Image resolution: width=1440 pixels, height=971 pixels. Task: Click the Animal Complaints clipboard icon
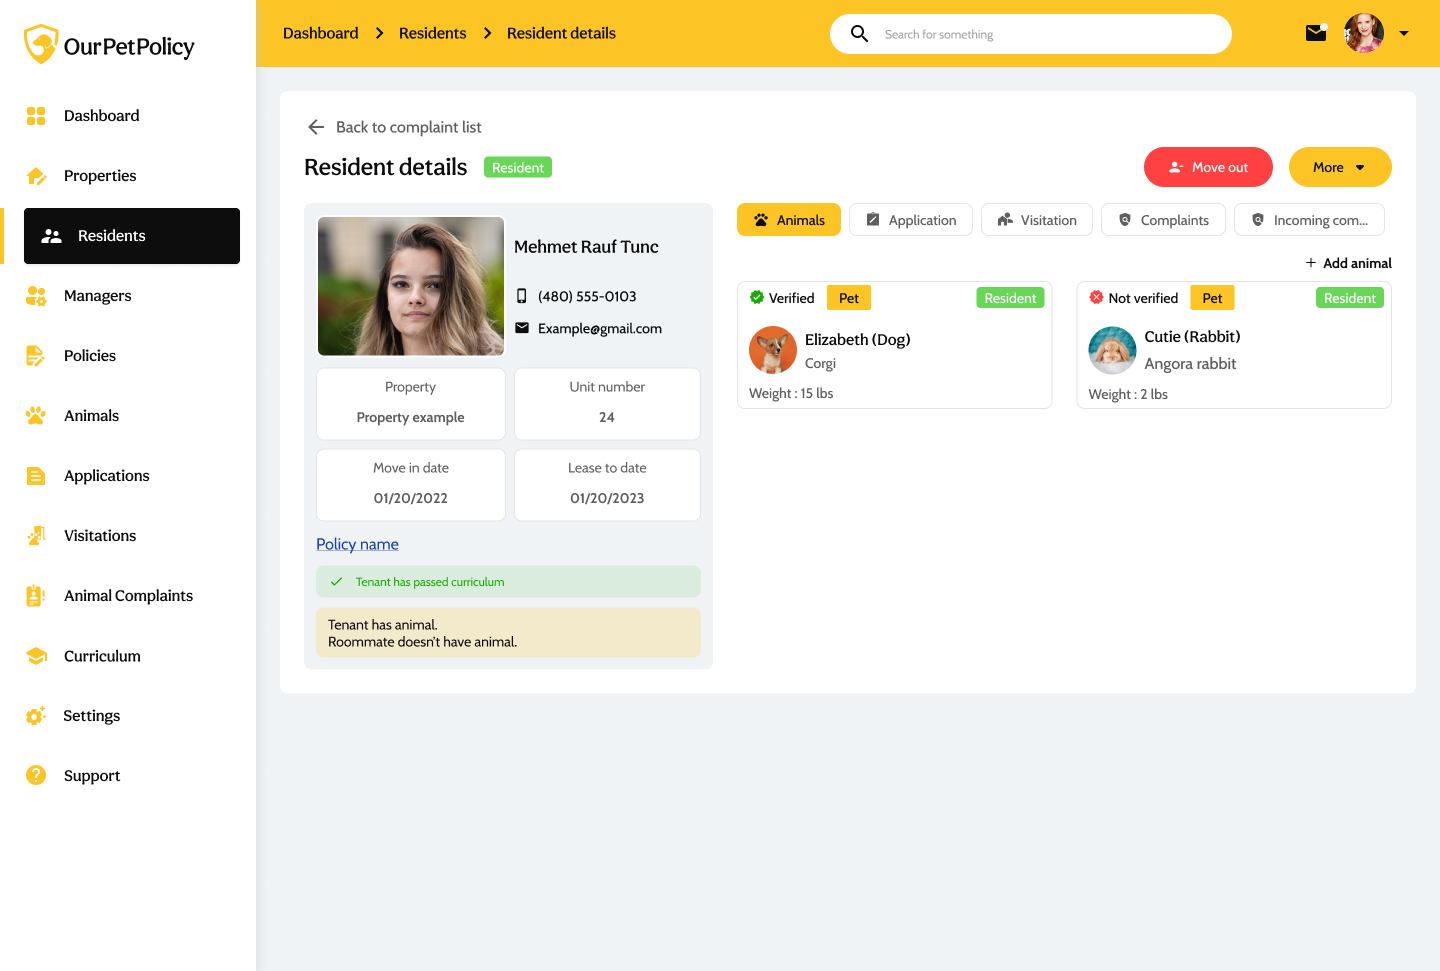click(x=36, y=596)
